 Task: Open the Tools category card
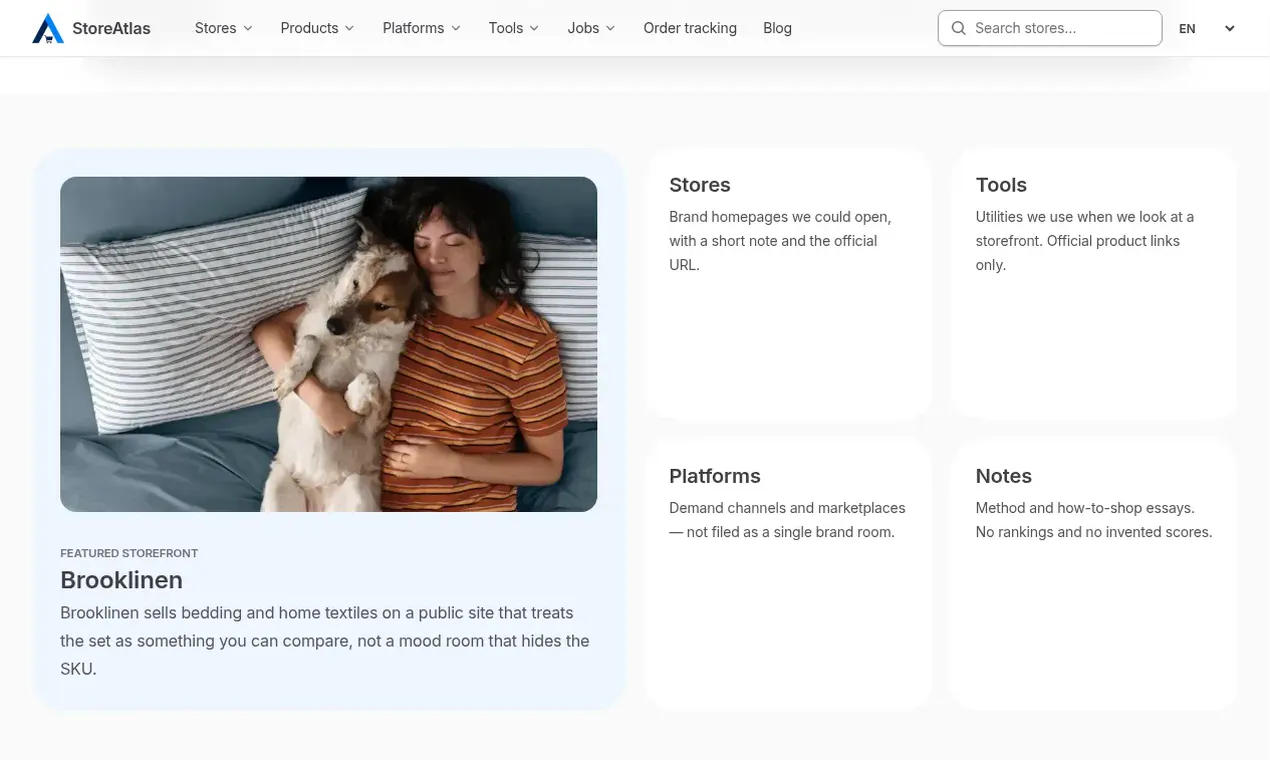[x=1095, y=284]
